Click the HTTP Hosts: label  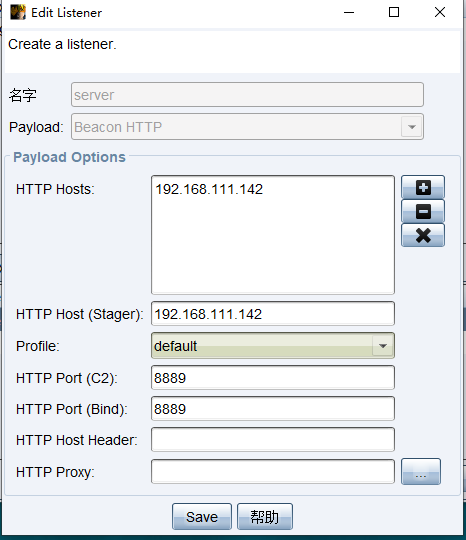[x=55, y=189]
